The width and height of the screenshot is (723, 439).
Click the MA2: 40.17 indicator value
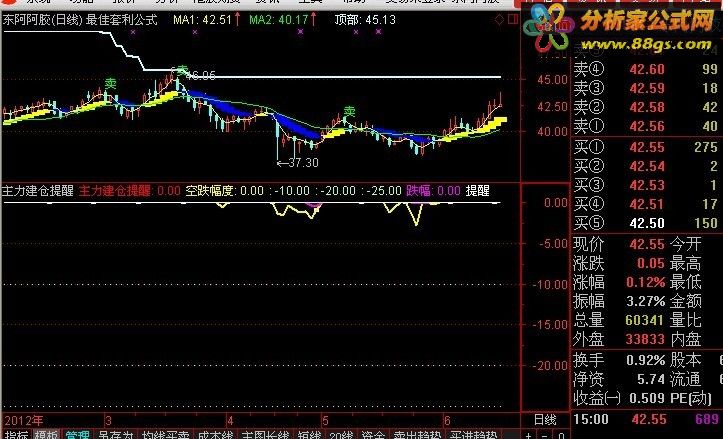pyautogui.click(x=279, y=20)
